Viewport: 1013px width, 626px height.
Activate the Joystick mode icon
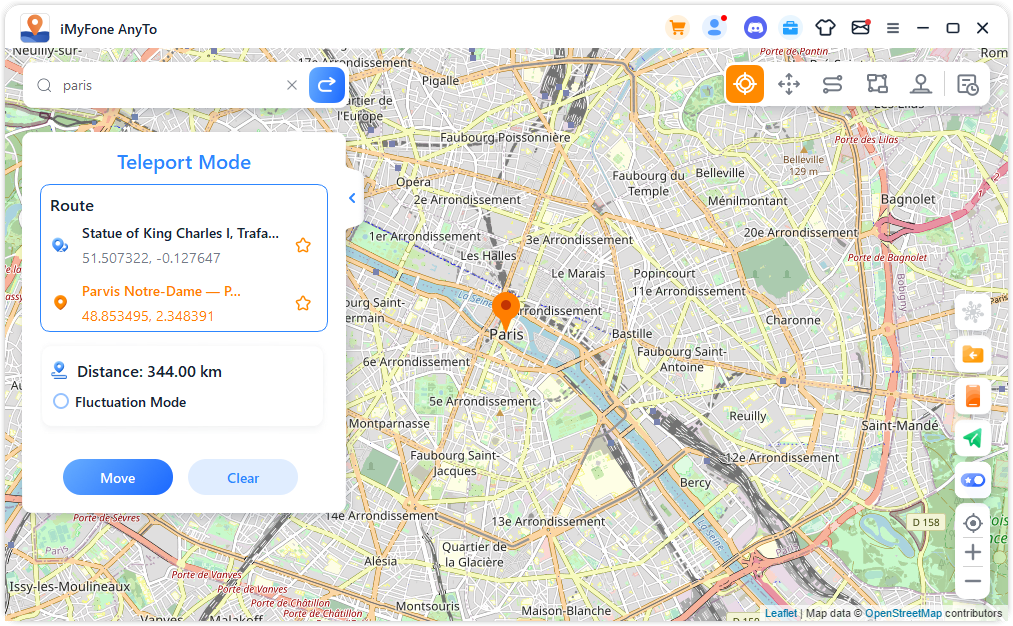coord(921,84)
